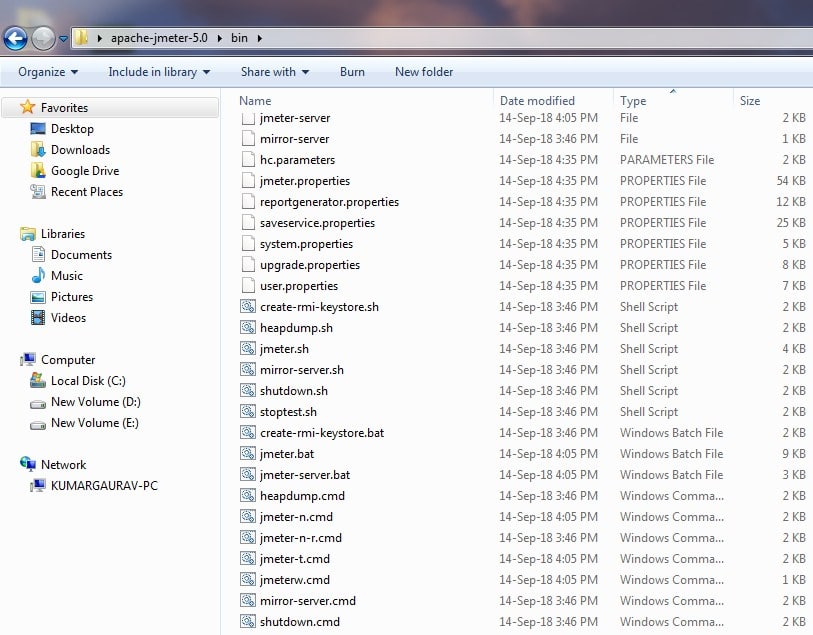The image size is (813, 635).
Task: Select heapdump.sh script icon
Action: pos(248,327)
